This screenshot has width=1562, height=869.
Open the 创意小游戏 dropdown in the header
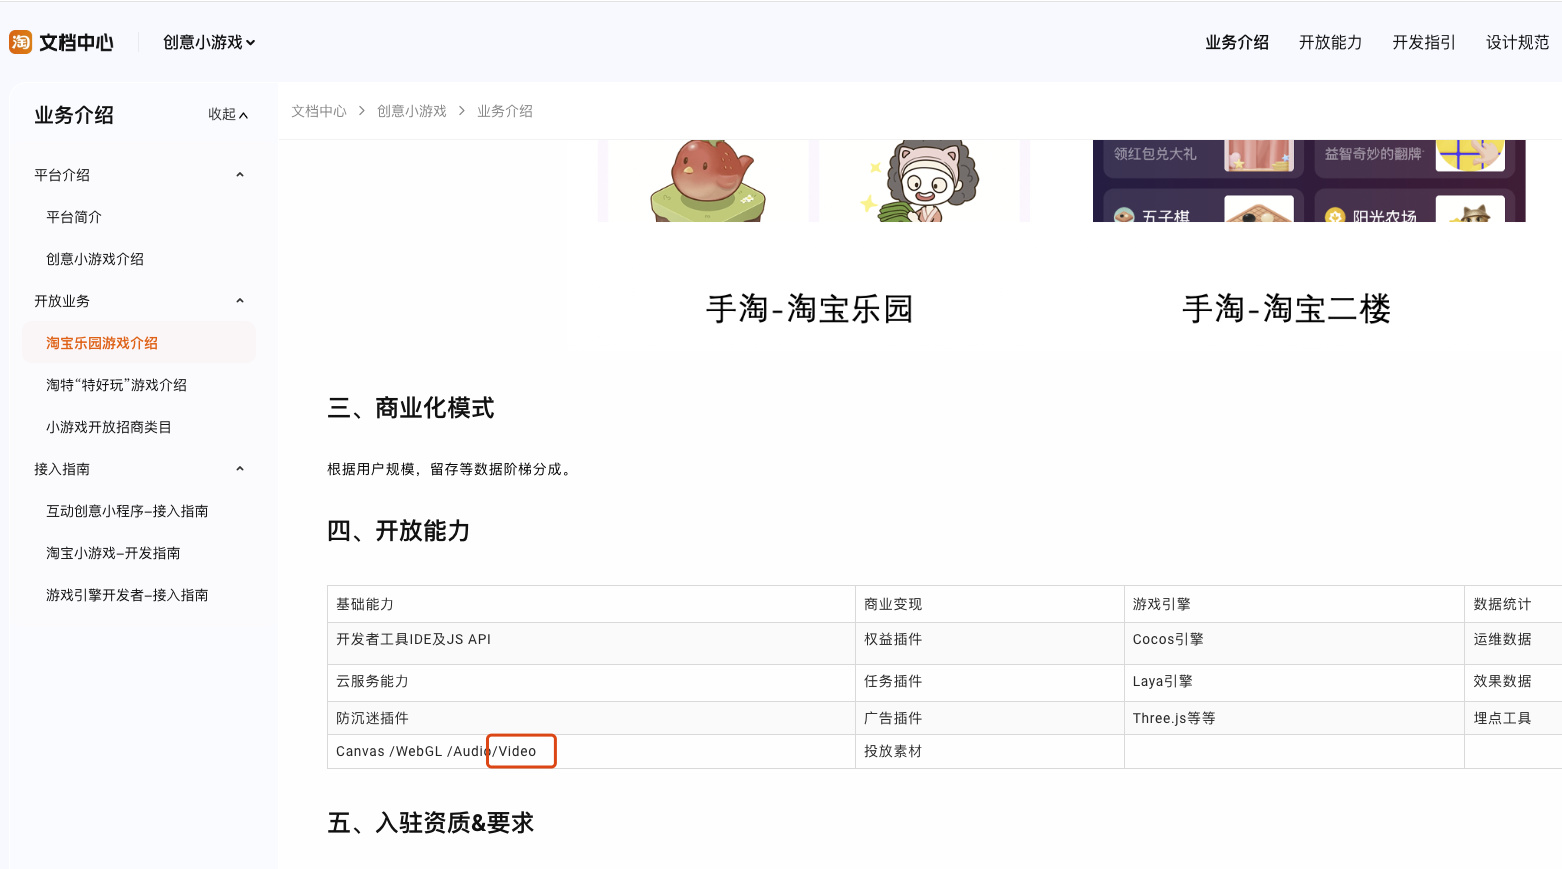(209, 42)
